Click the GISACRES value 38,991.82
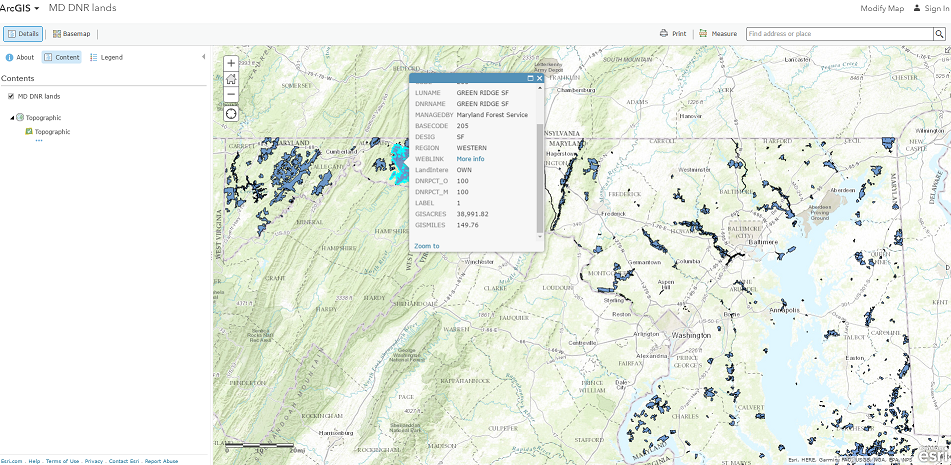This screenshot has height=465, width=951. pyautogui.click(x=472, y=214)
